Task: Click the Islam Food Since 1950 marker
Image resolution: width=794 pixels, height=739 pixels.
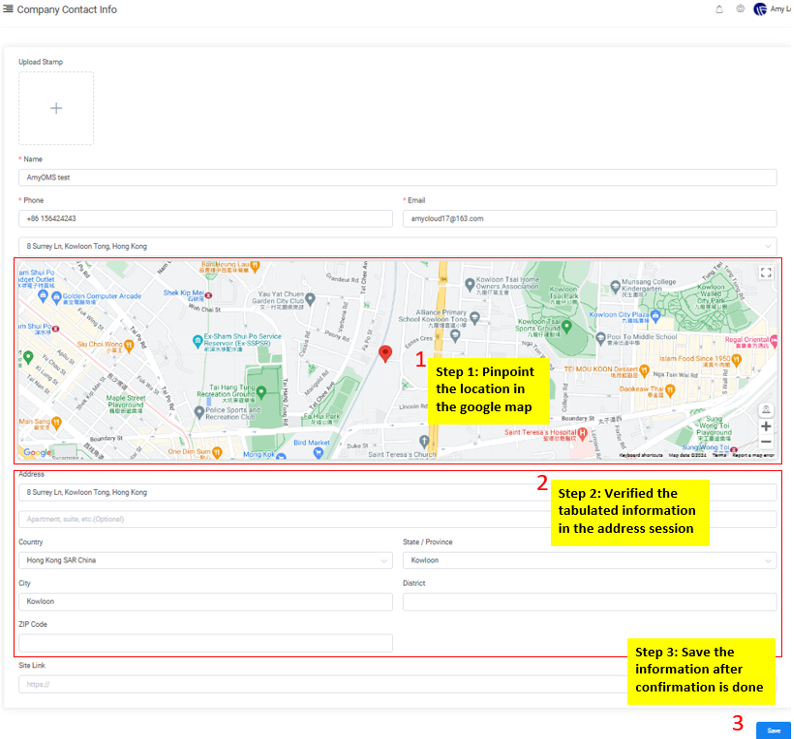Action: (x=736, y=360)
